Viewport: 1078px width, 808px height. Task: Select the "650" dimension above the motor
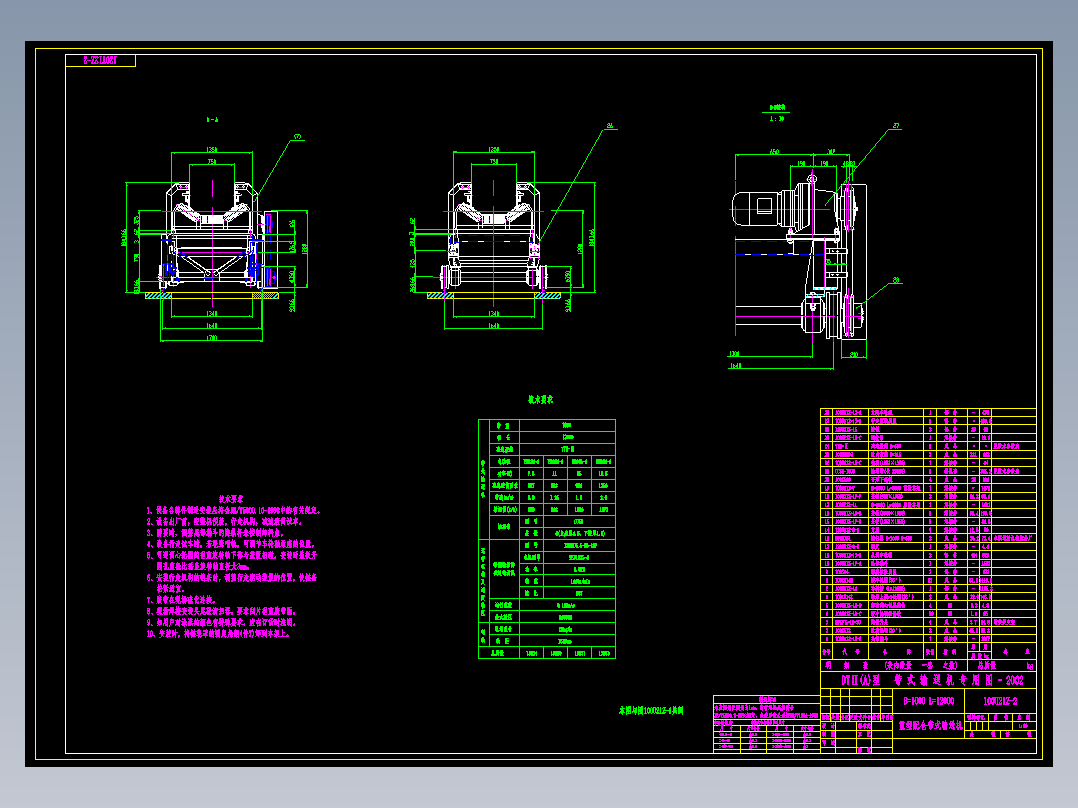774,152
